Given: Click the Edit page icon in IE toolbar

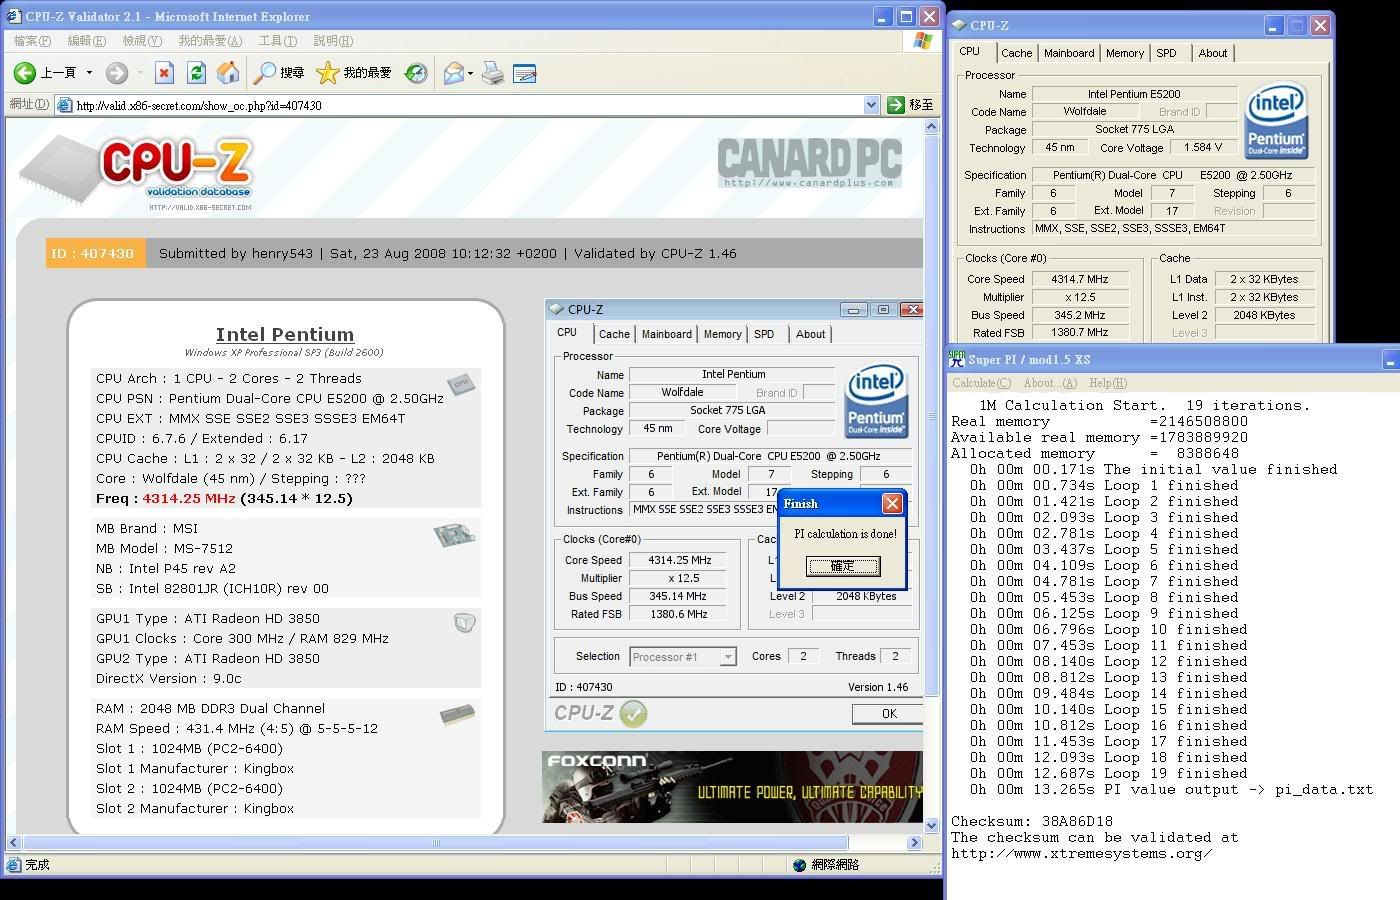Looking at the screenshot, I should pos(524,72).
